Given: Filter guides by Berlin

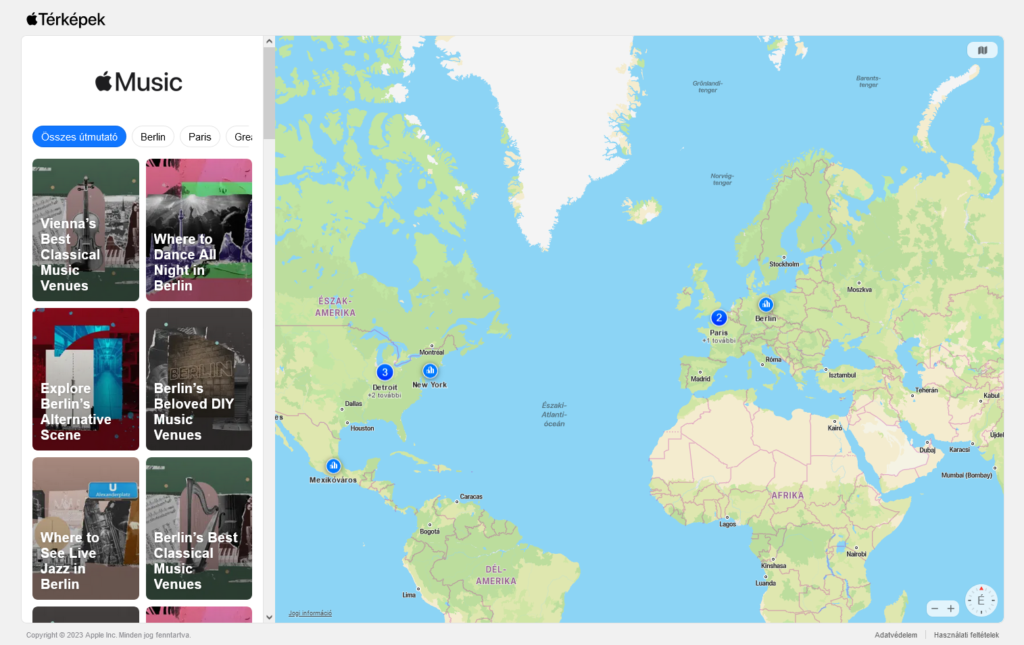Looking at the screenshot, I should (153, 137).
